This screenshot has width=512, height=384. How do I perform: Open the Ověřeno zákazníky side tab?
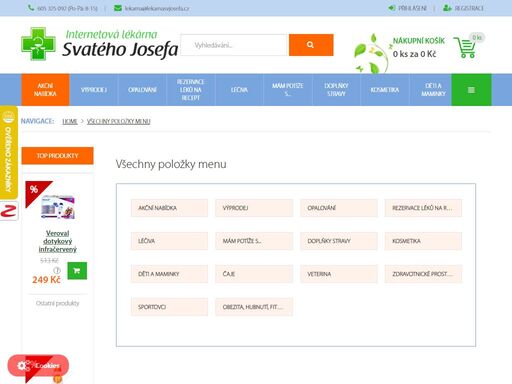pyautogui.click(x=8, y=152)
